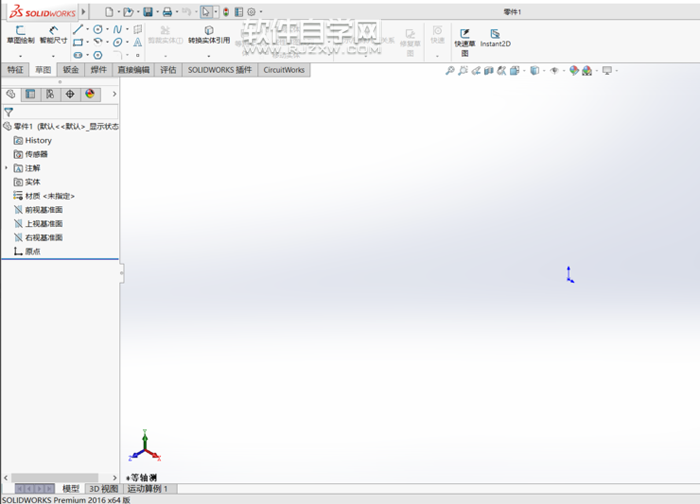Toggle the Hide/Show Items eye icon

tap(554, 71)
